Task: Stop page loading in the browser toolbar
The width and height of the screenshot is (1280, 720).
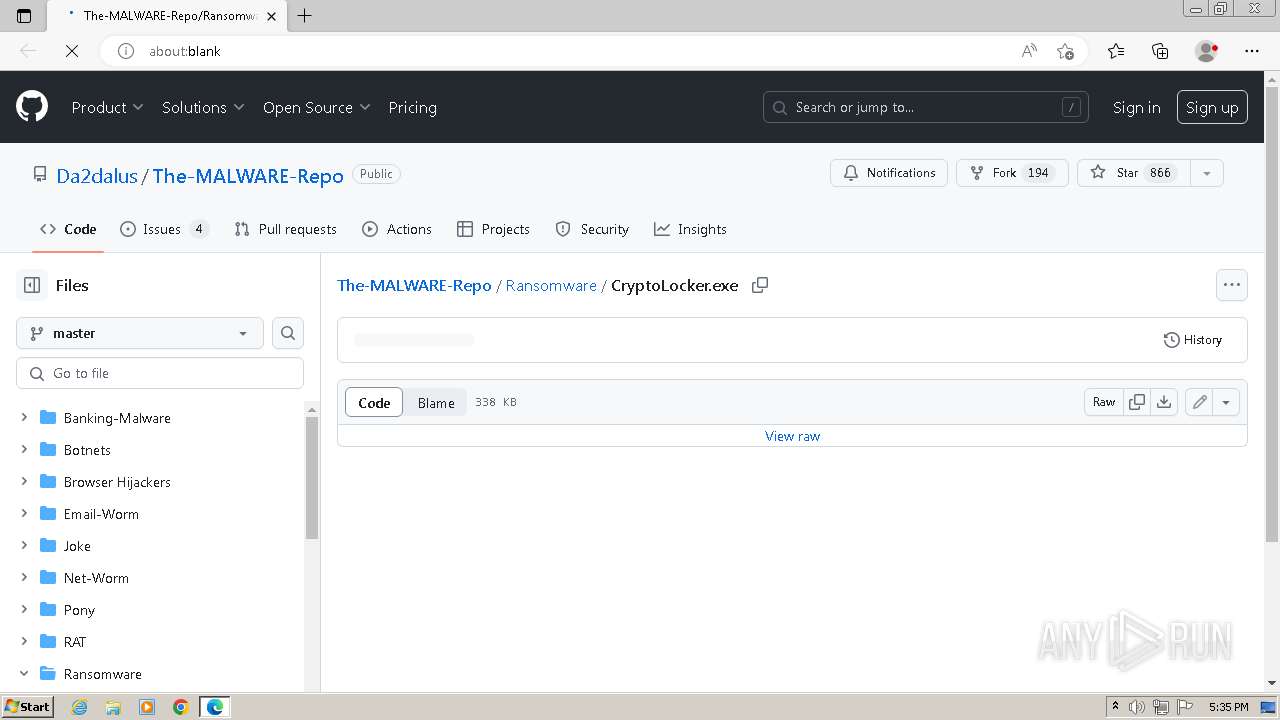Action: tap(72, 51)
